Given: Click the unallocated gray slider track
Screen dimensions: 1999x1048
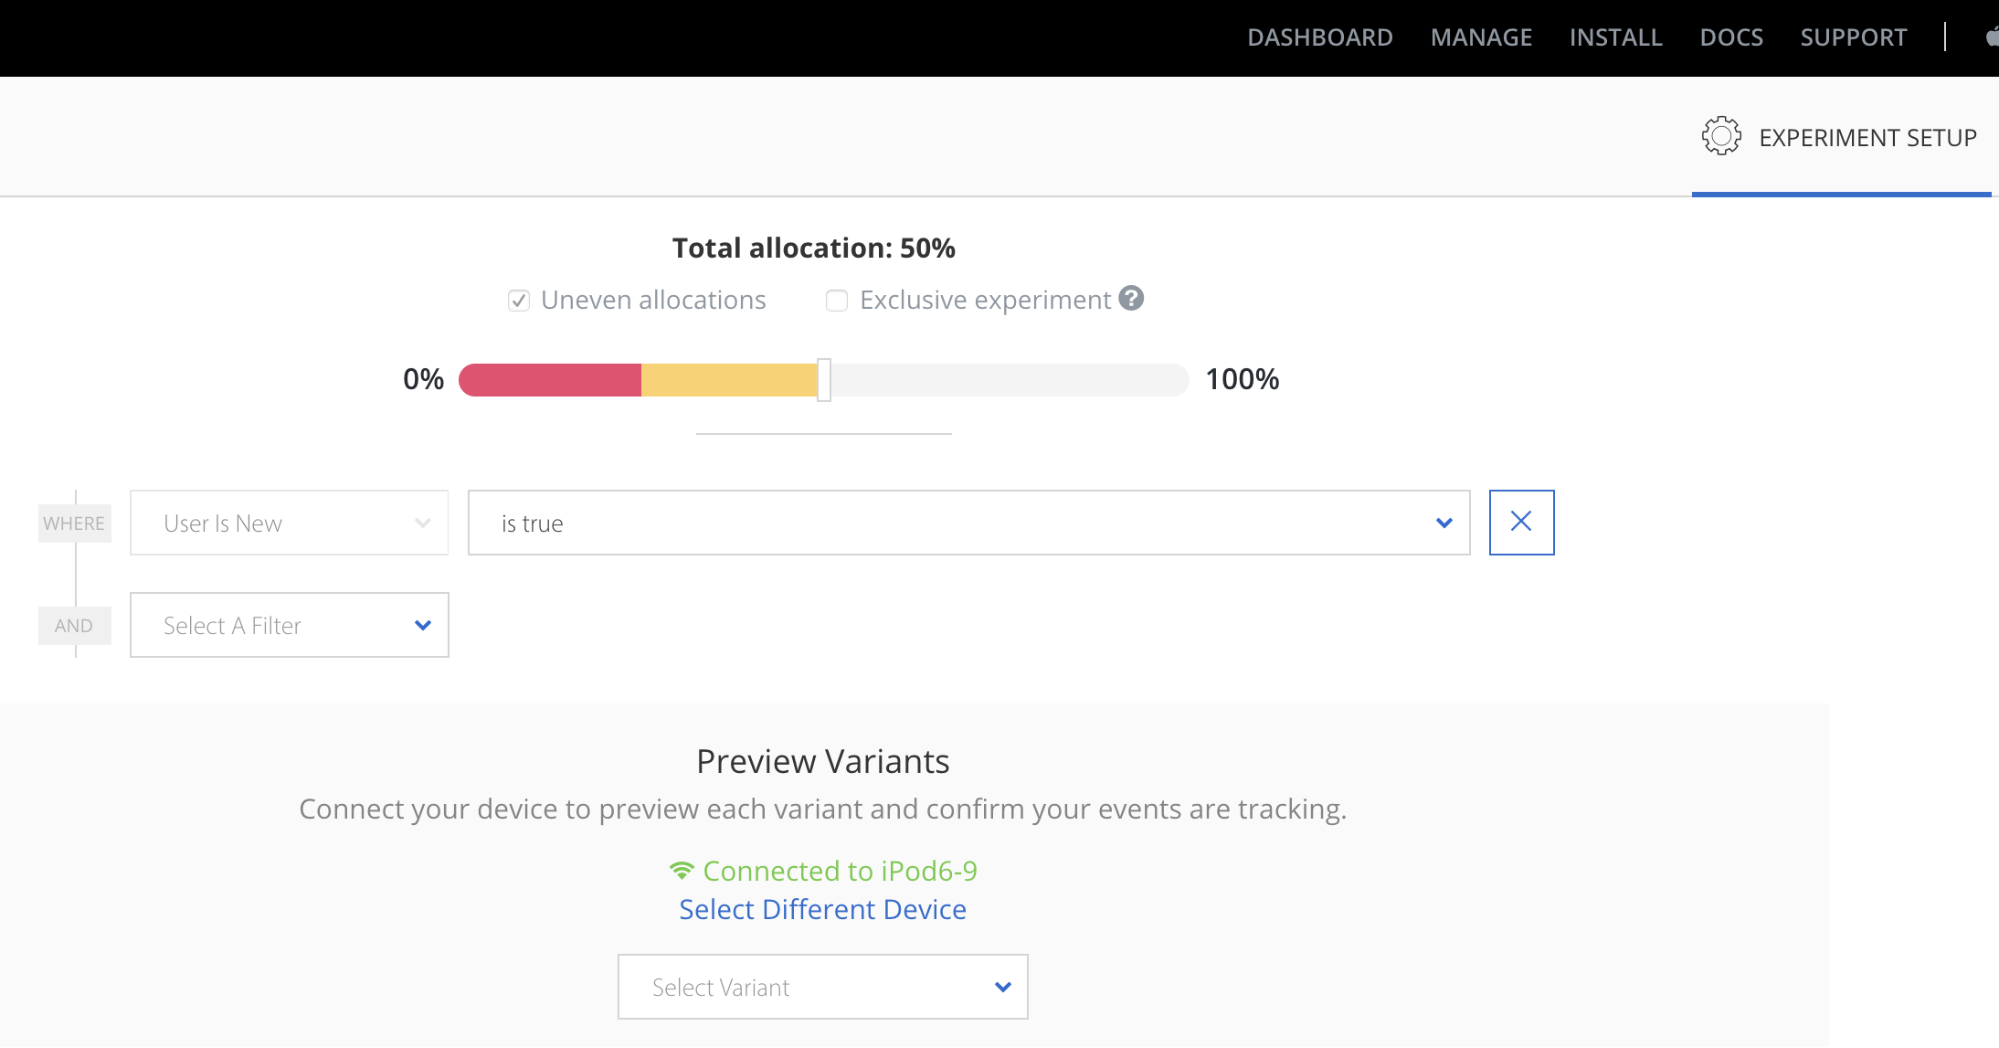Looking at the screenshot, I should (x=1008, y=380).
